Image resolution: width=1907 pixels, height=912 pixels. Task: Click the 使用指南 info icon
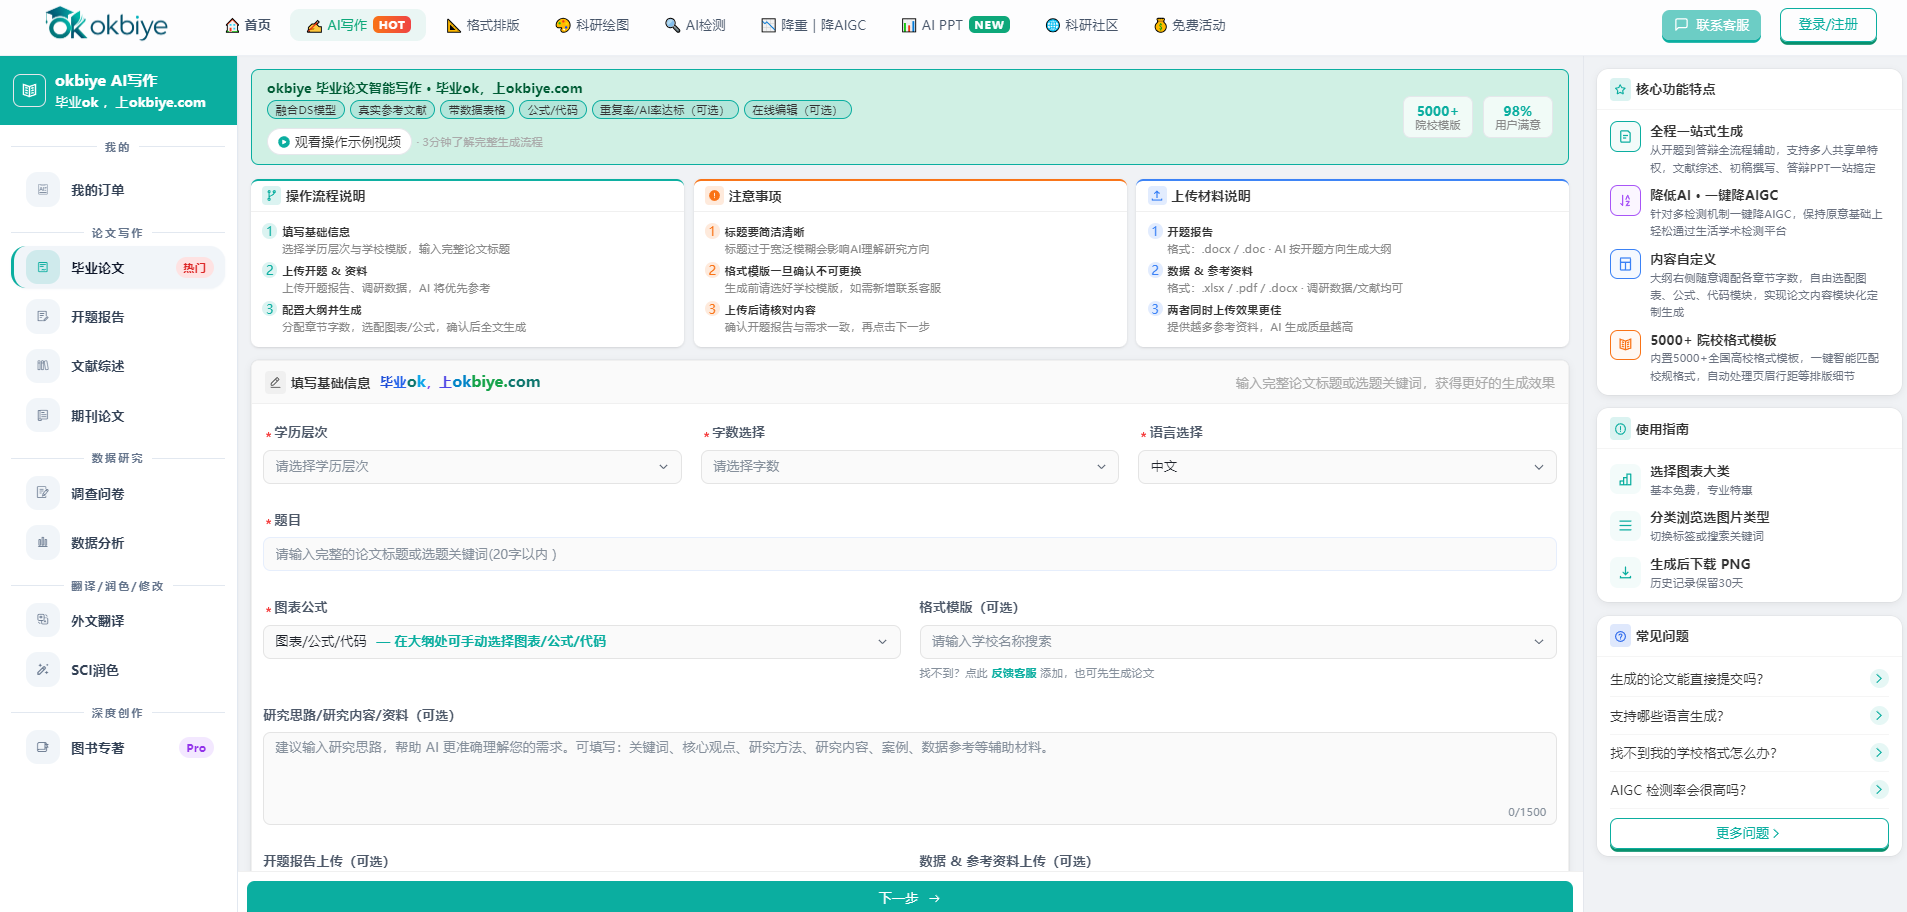coord(1620,429)
